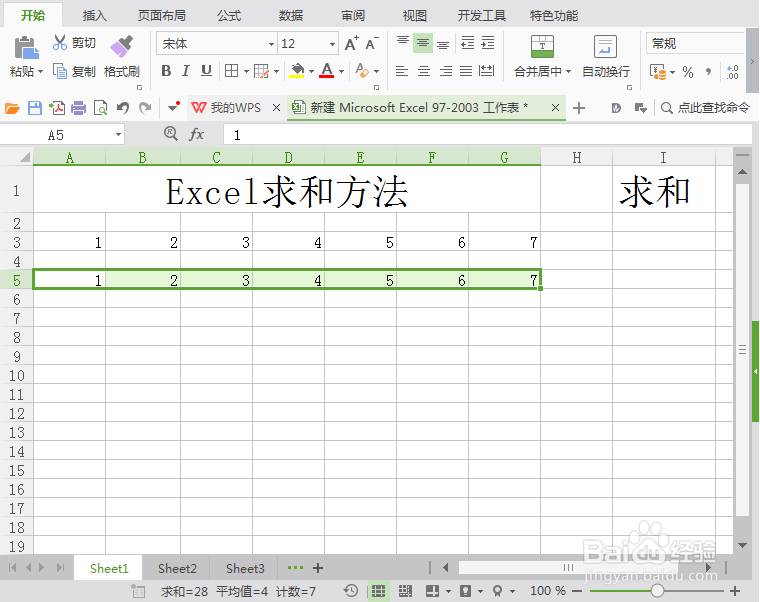
Task: Click the Print icon
Action: pyautogui.click(x=79, y=108)
